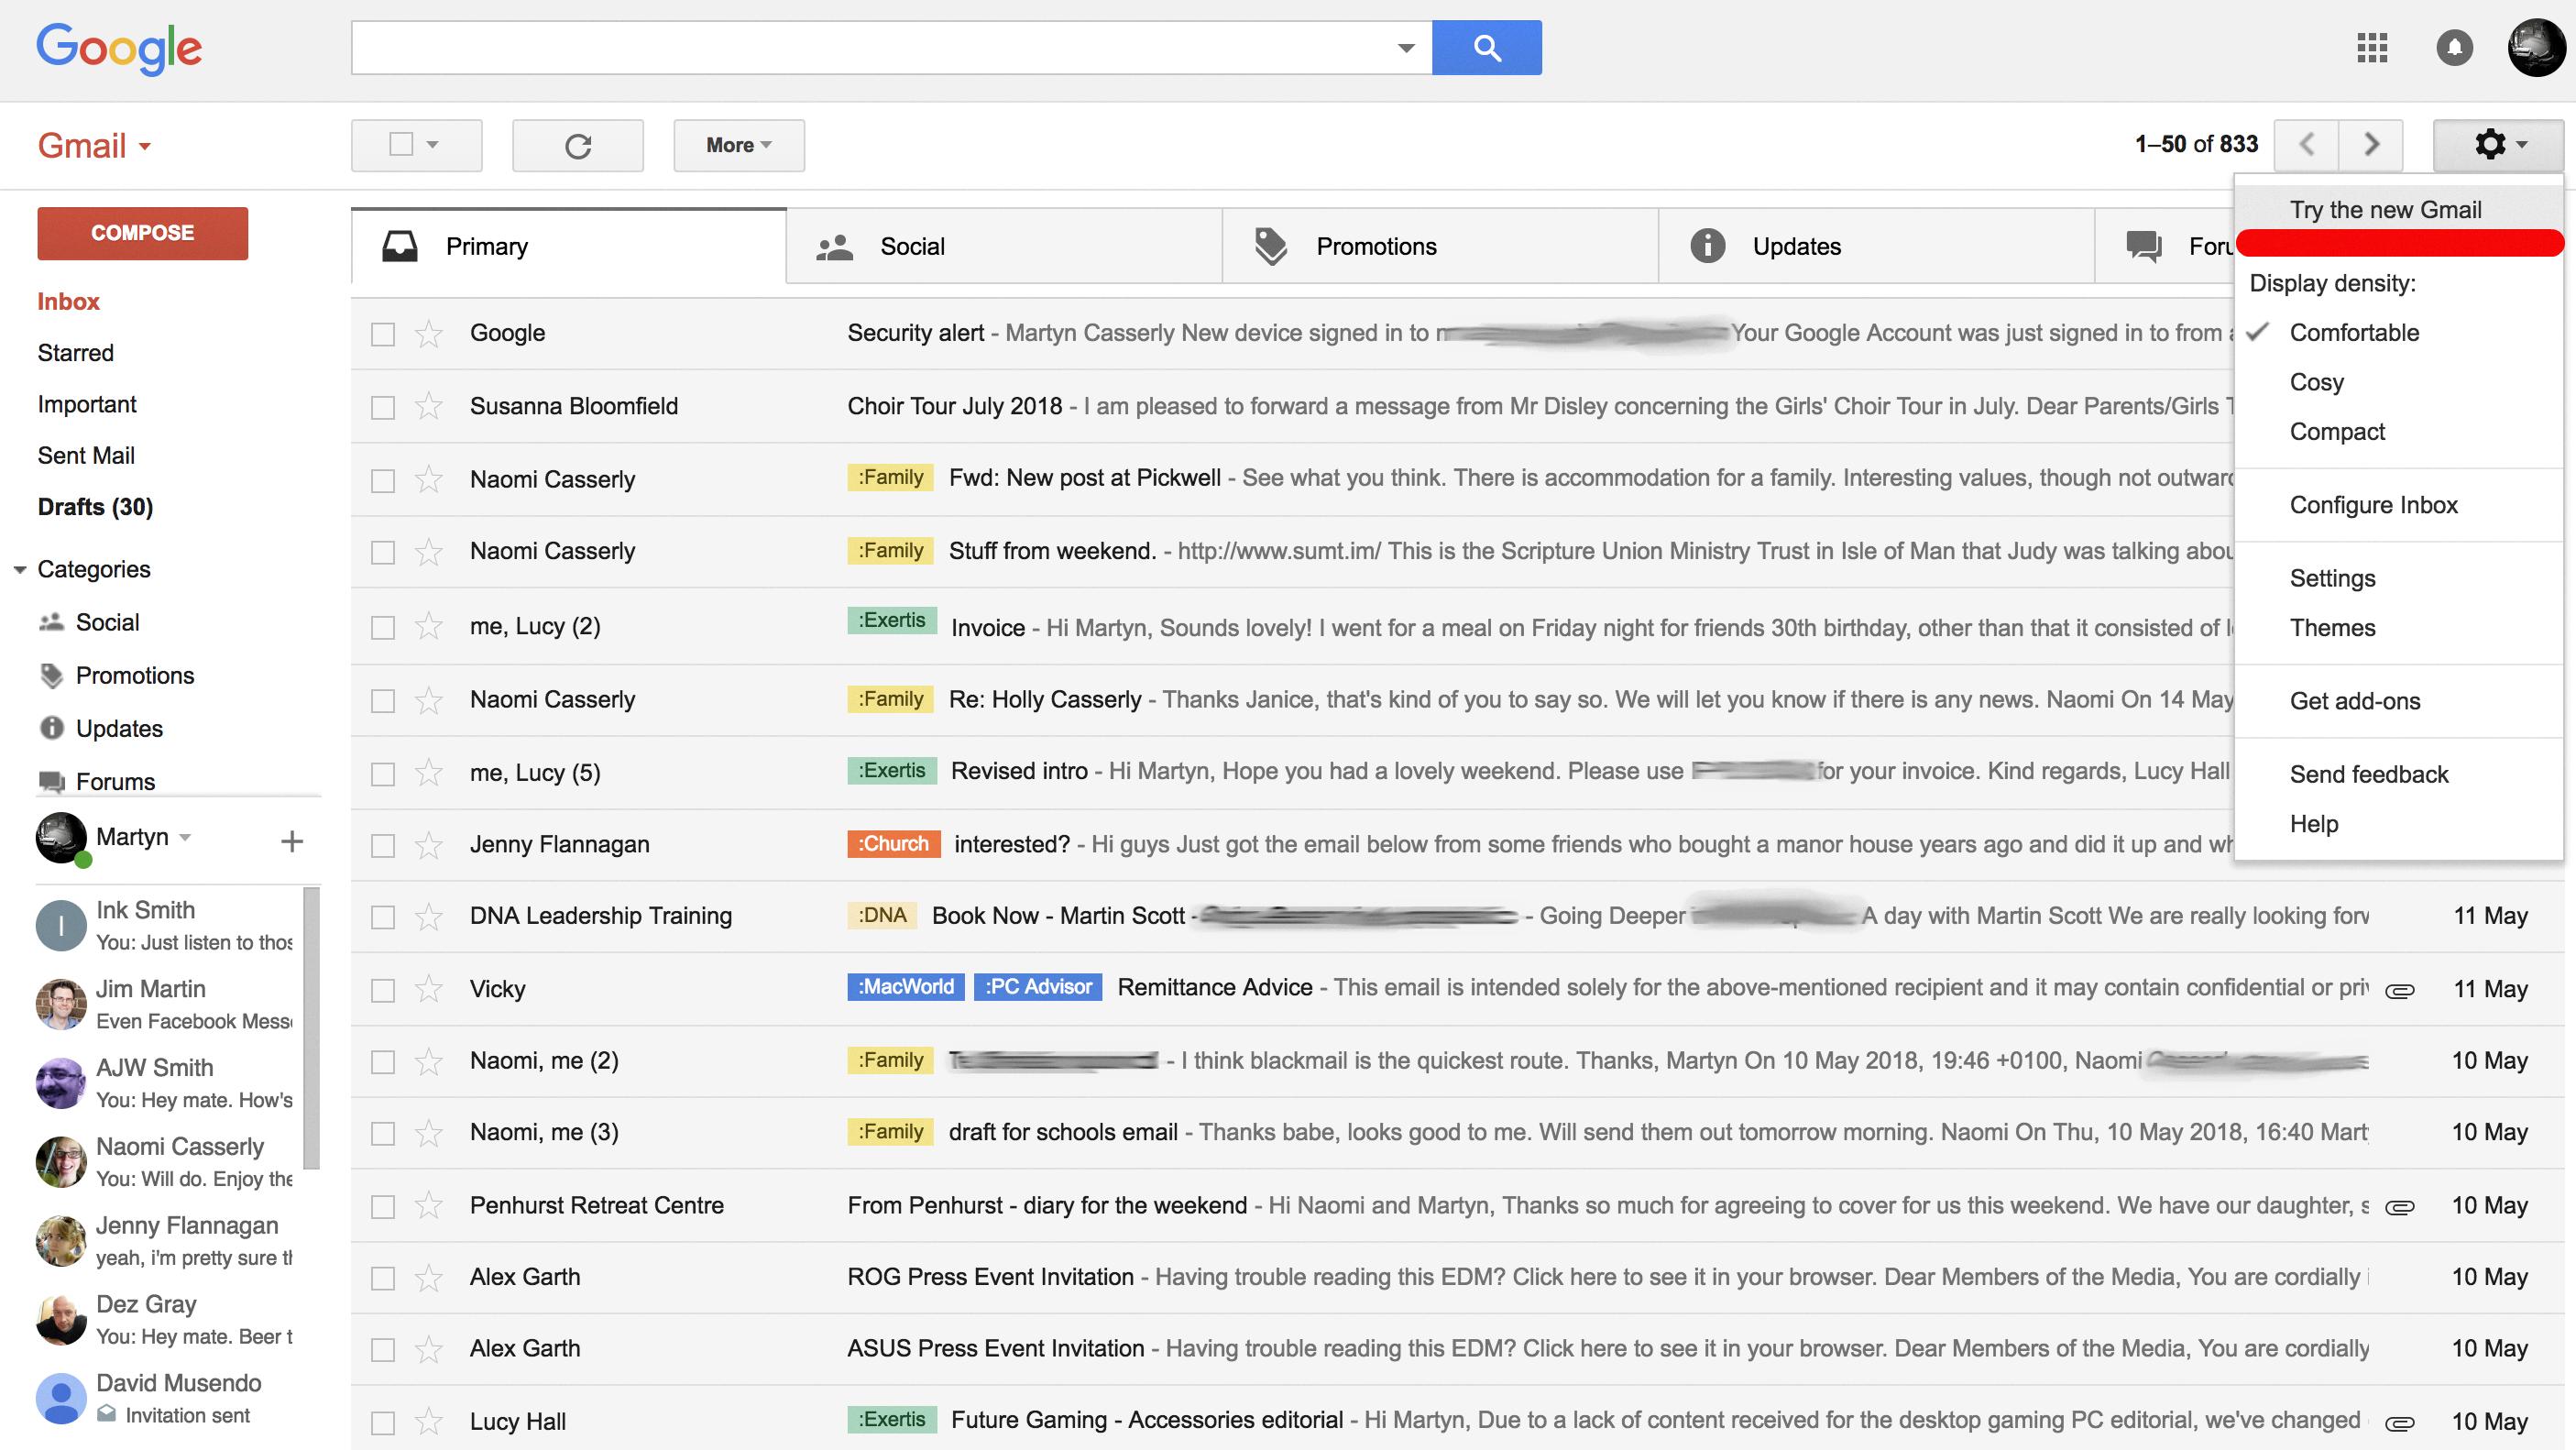Select the Primary inbox tab
The image size is (2576, 1450).
pyautogui.click(x=568, y=246)
